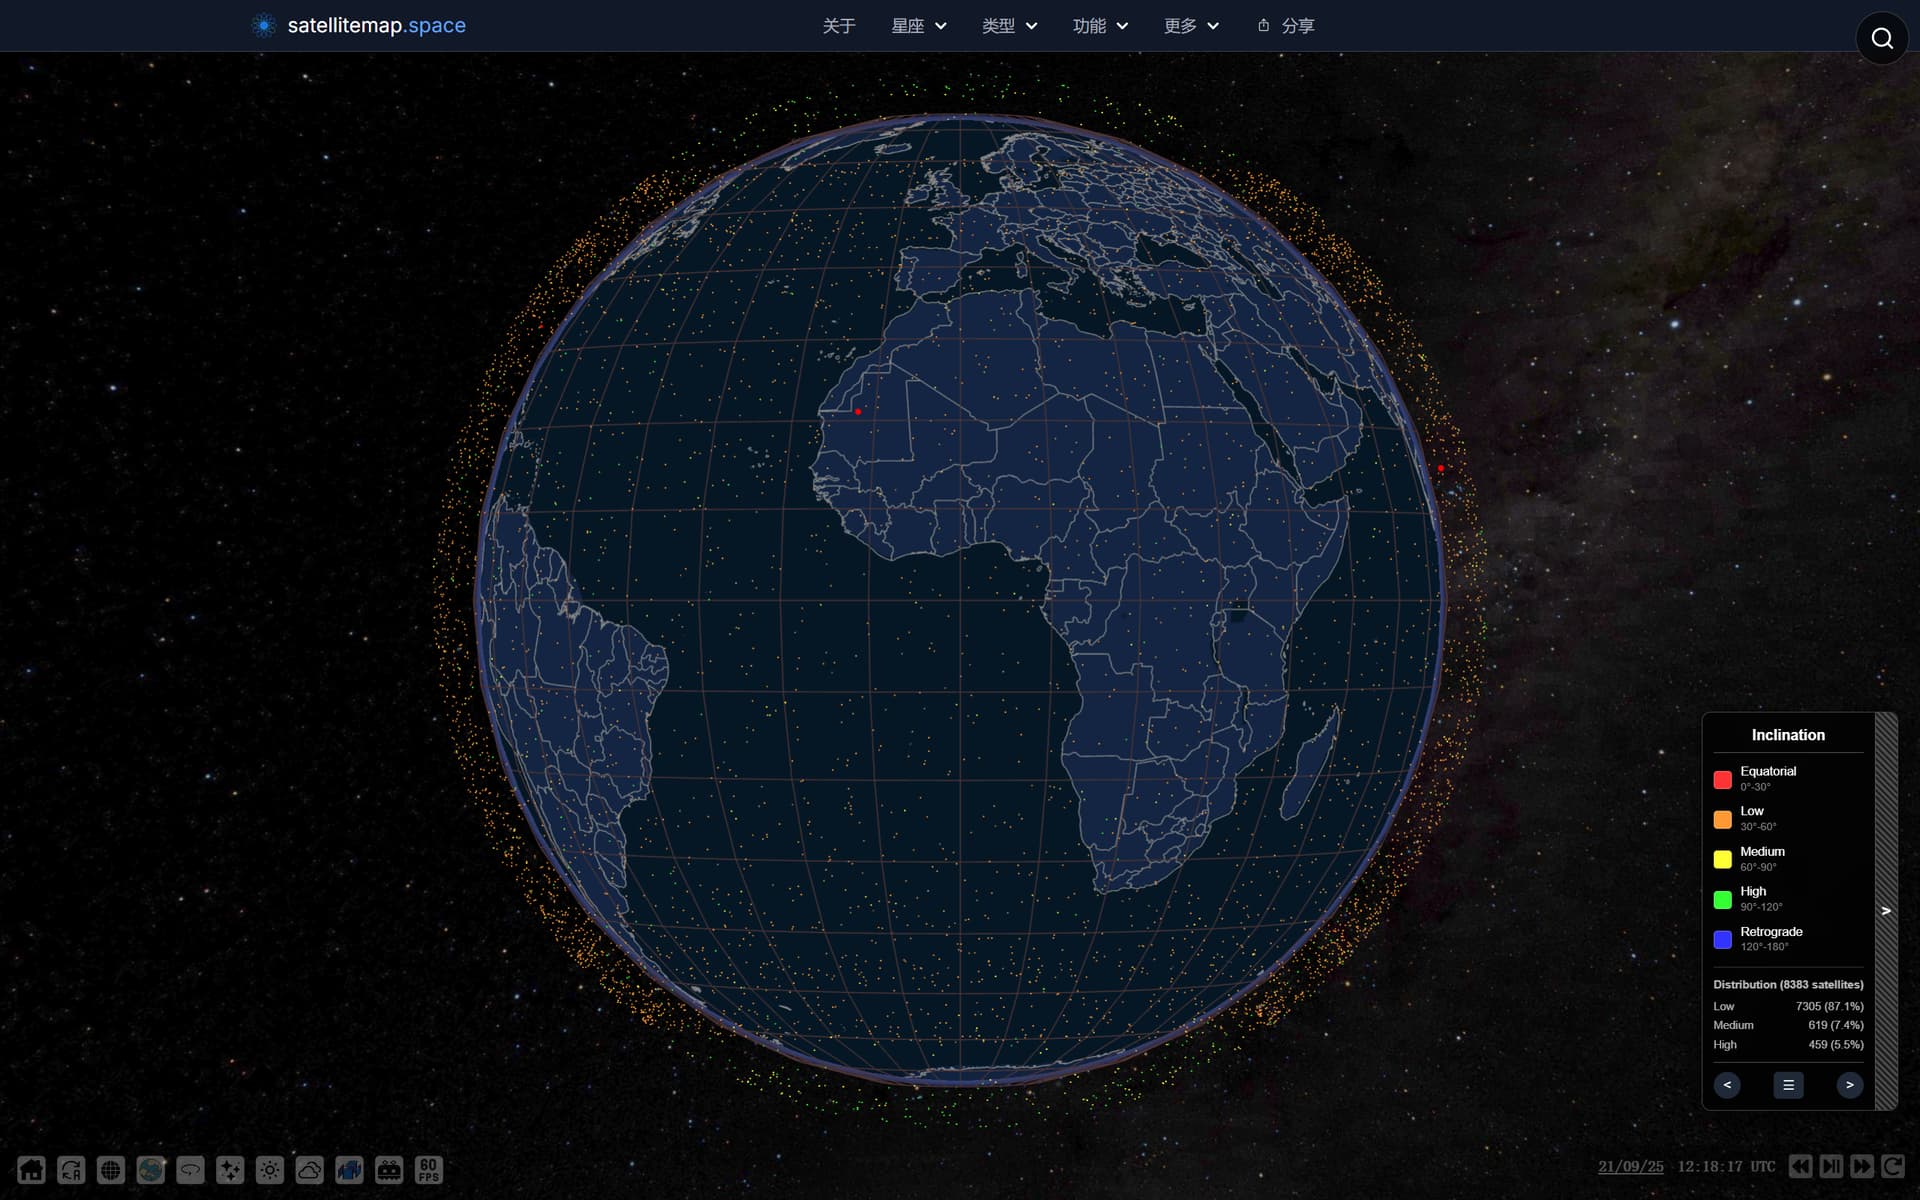Click the clouds layer icon

[310, 1169]
